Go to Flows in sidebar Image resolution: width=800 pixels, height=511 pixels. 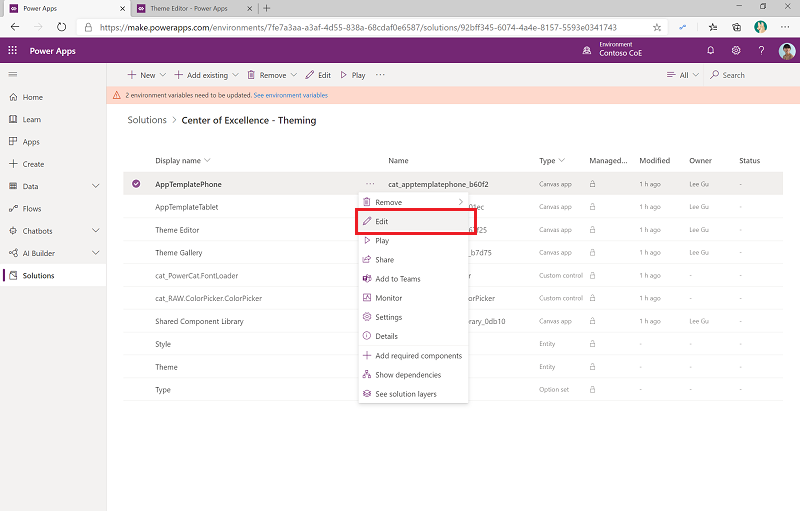coord(33,209)
